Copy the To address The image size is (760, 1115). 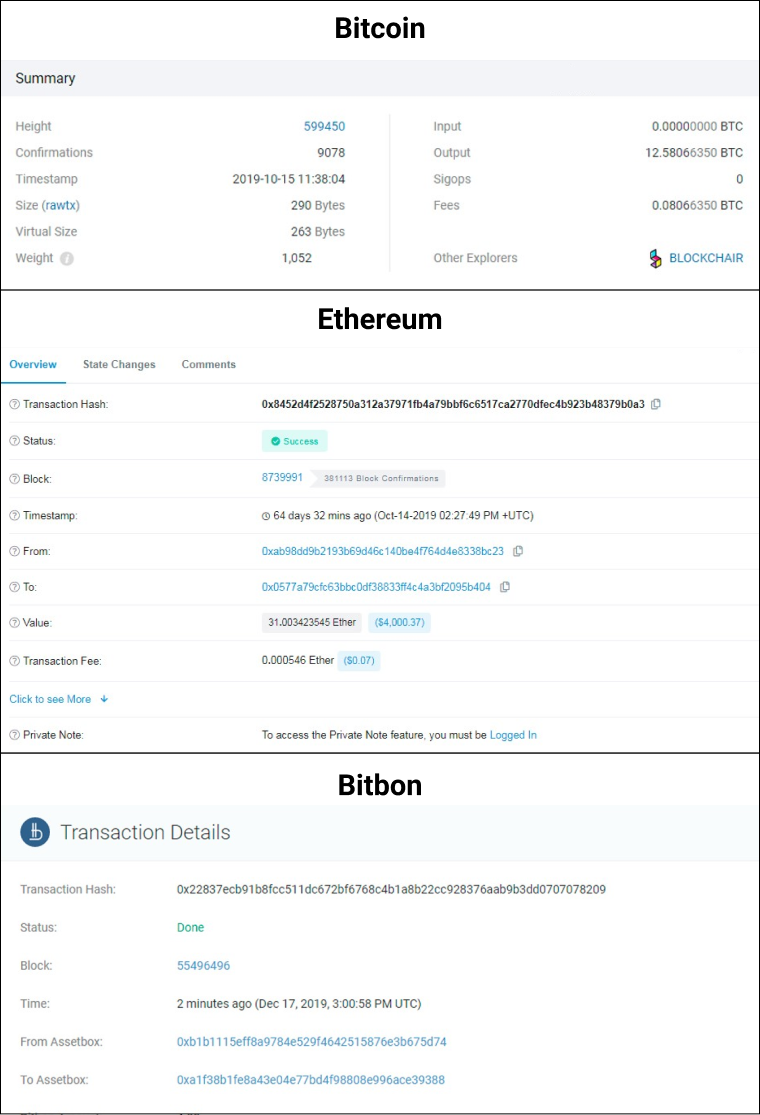(505, 587)
